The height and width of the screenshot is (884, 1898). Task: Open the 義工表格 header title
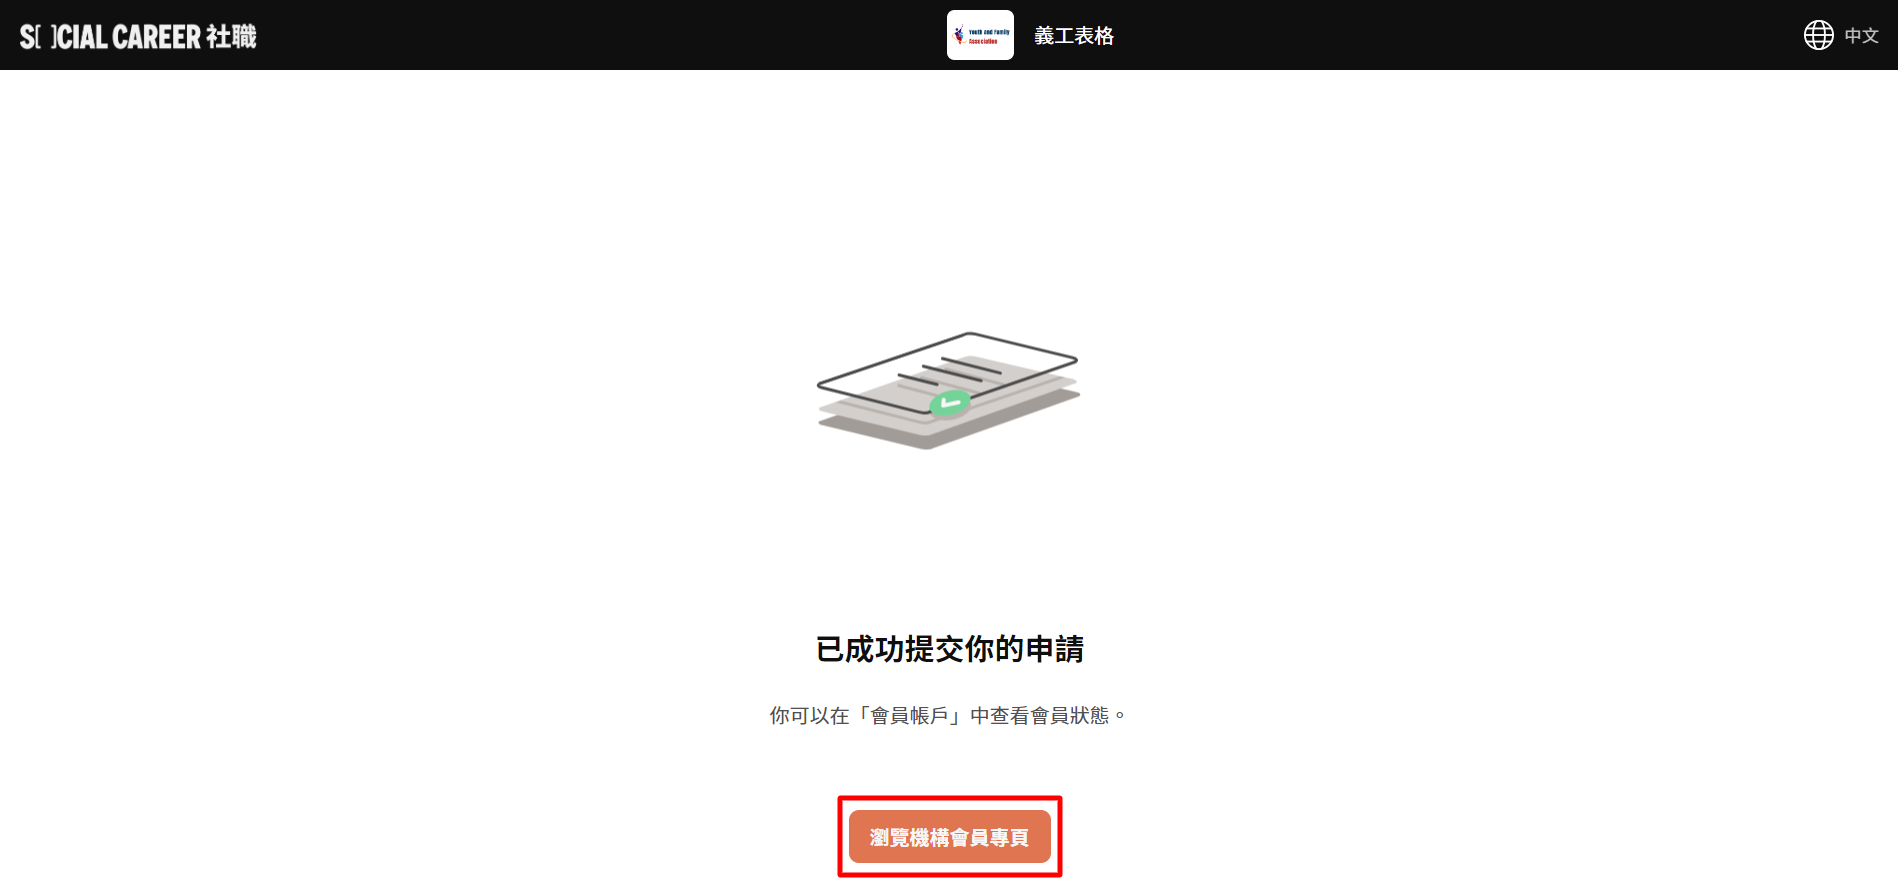pos(1074,36)
